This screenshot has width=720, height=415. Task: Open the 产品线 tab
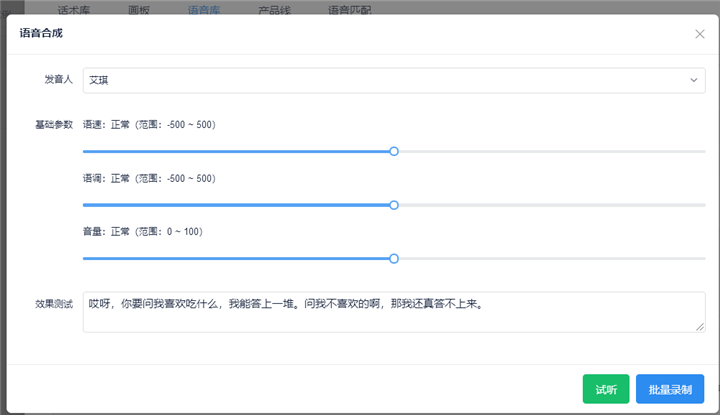(274, 10)
